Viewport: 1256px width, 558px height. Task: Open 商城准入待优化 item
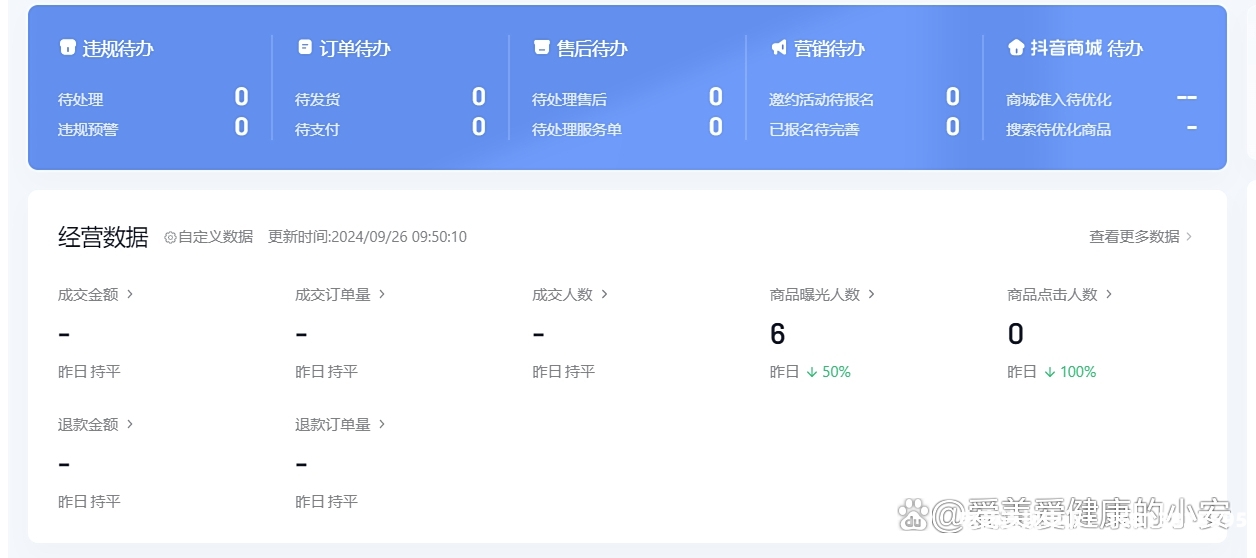click(x=1058, y=100)
